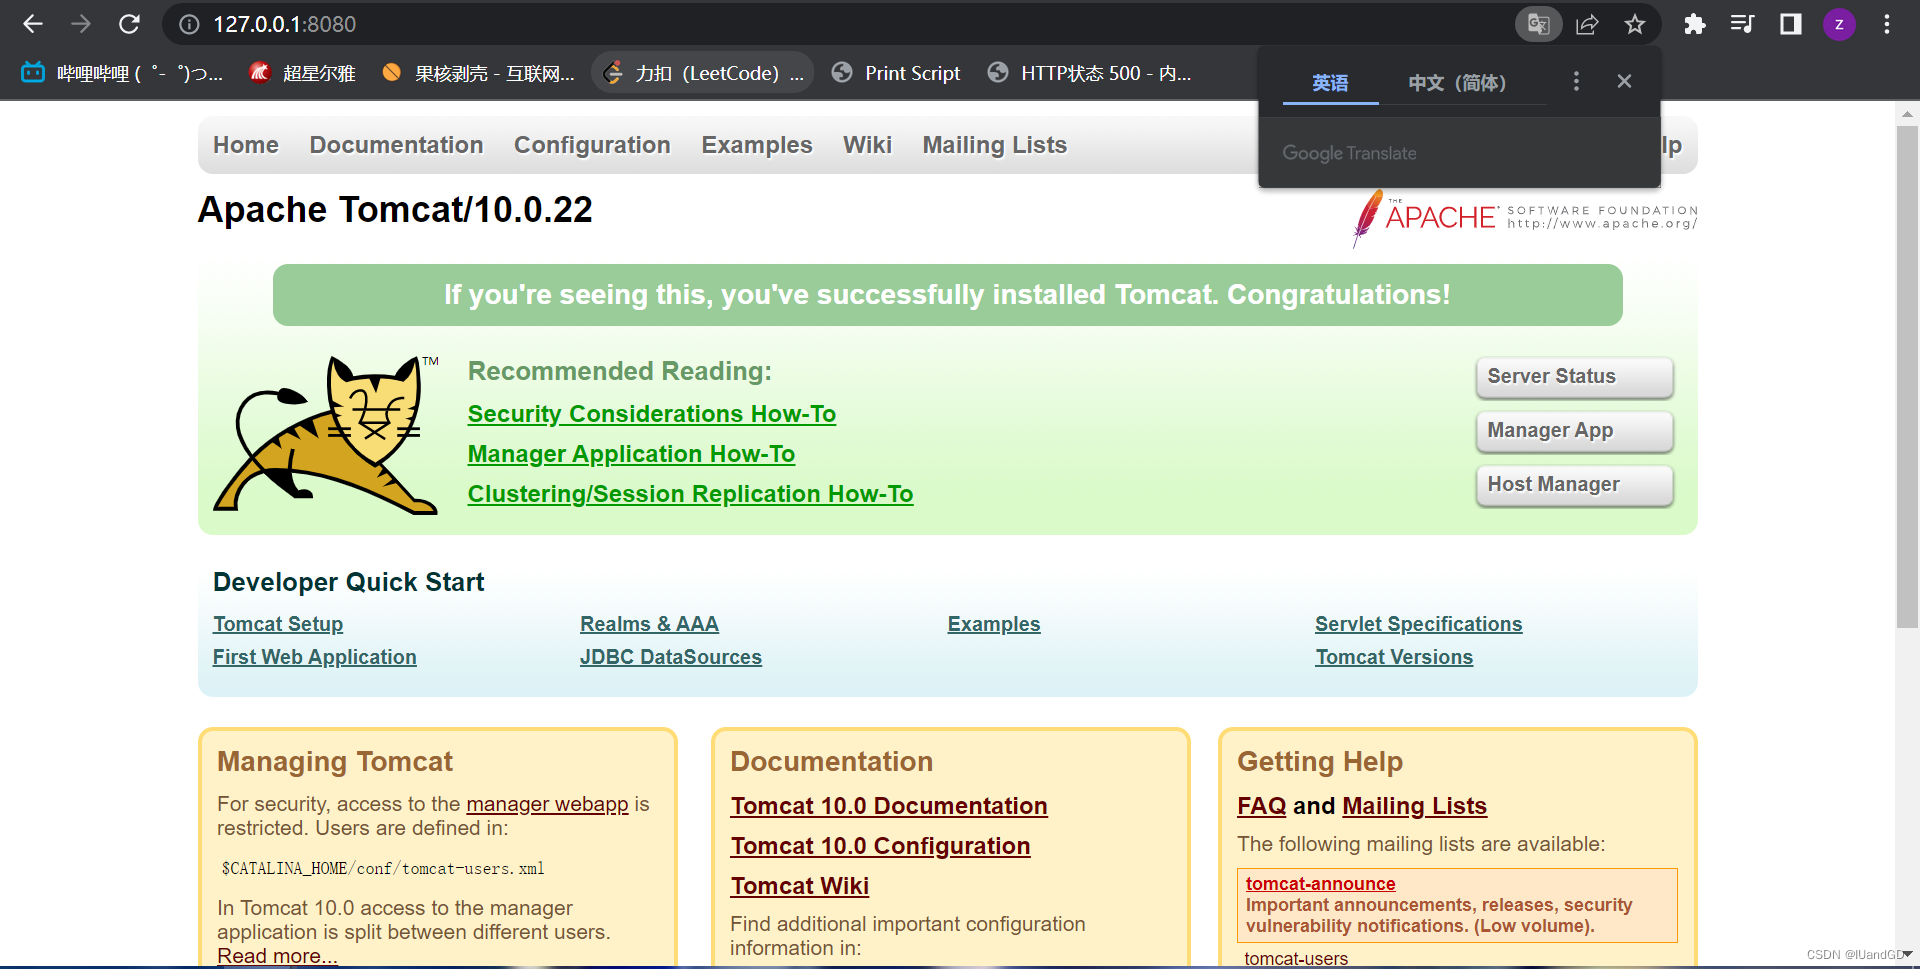Open Tomcat 10.0 Documentation link
The height and width of the screenshot is (969, 1920).
[x=889, y=806]
